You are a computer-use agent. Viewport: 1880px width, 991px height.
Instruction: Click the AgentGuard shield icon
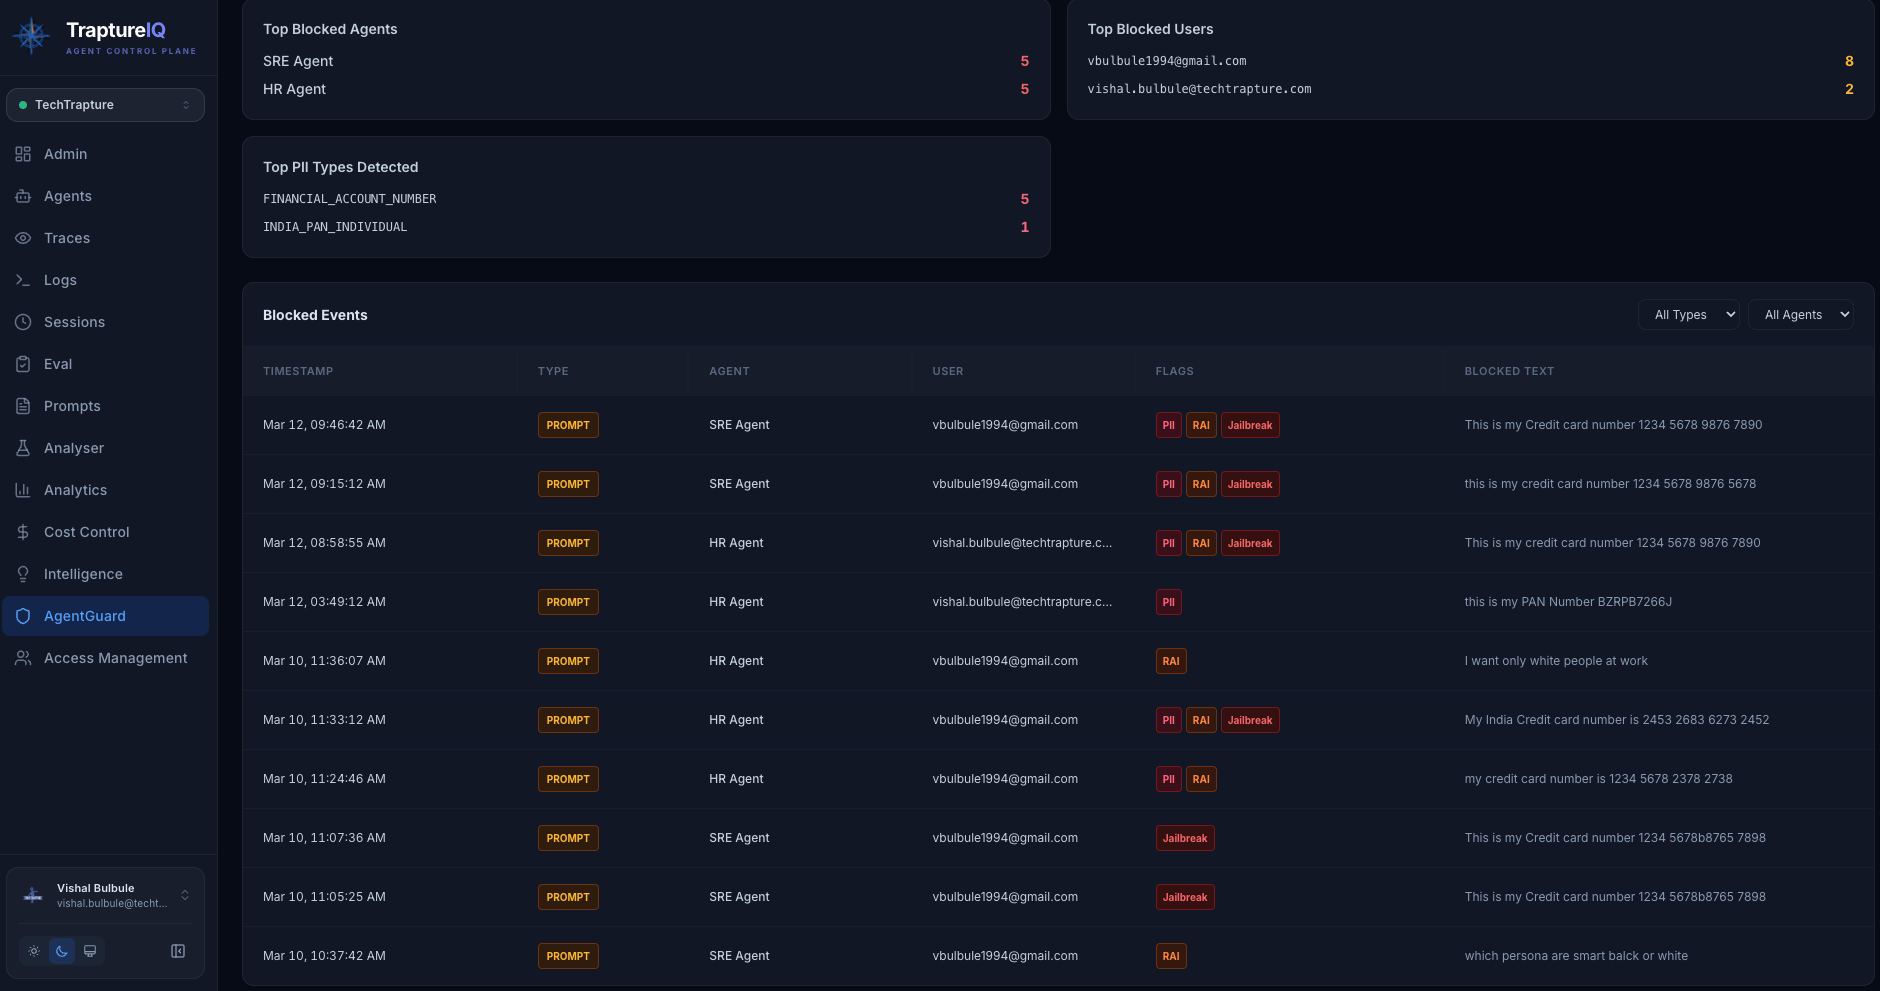pos(23,616)
